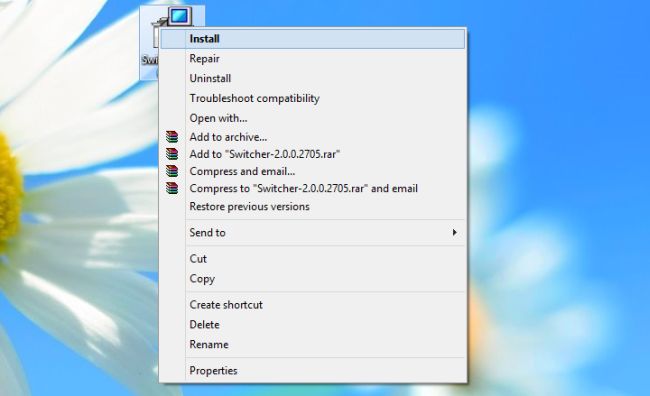This screenshot has height=396, width=650.
Task: Expand the Send to submenu arrow
Action: [x=455, y=233]
